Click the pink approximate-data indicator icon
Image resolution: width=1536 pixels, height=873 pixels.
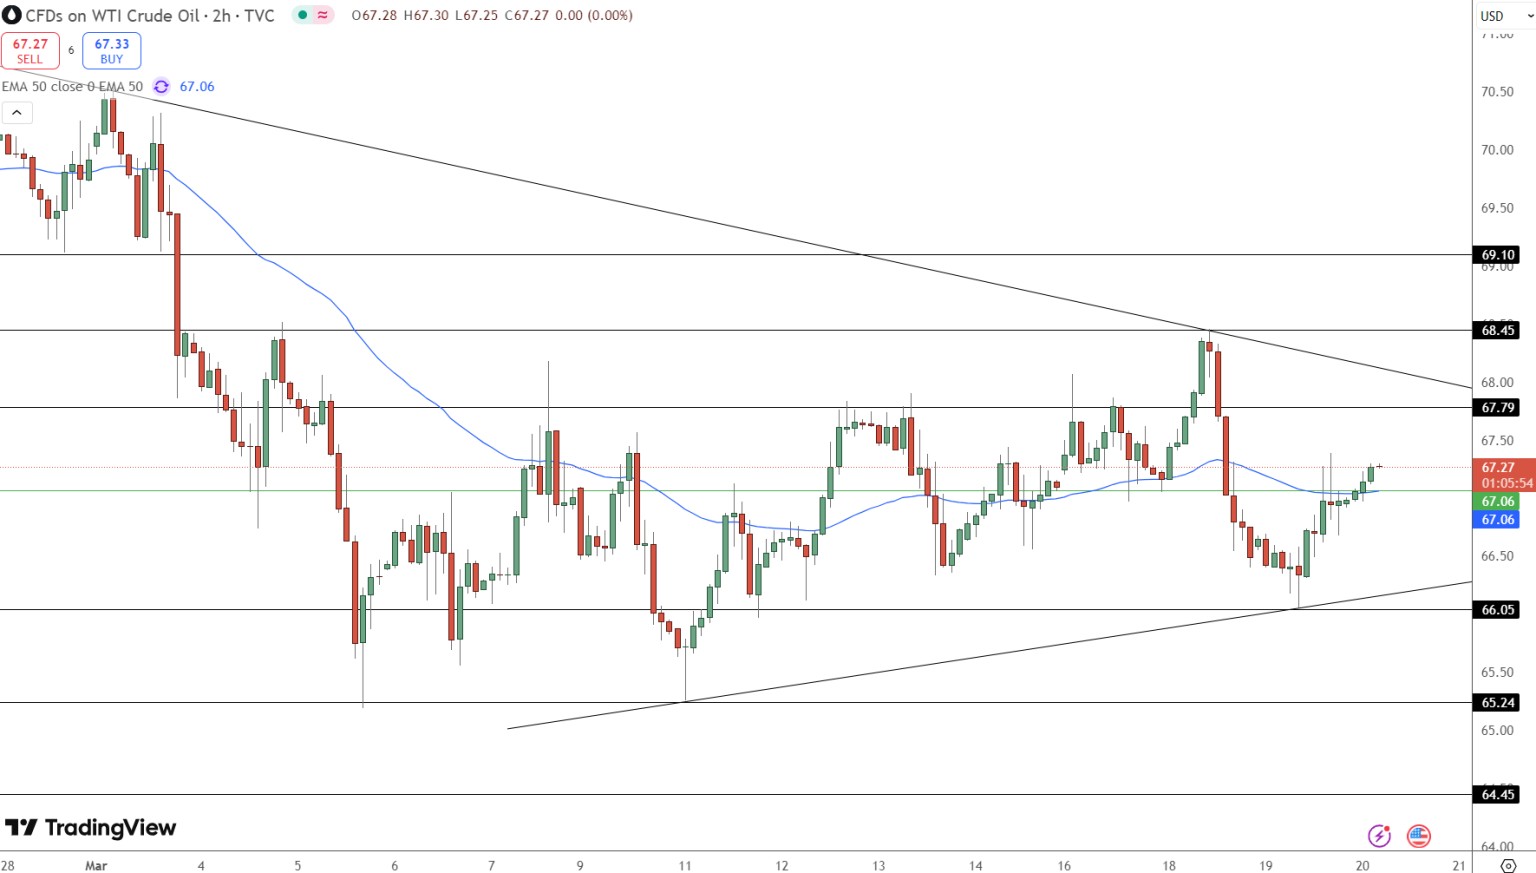pyautogui.click(x=323, y=15)
